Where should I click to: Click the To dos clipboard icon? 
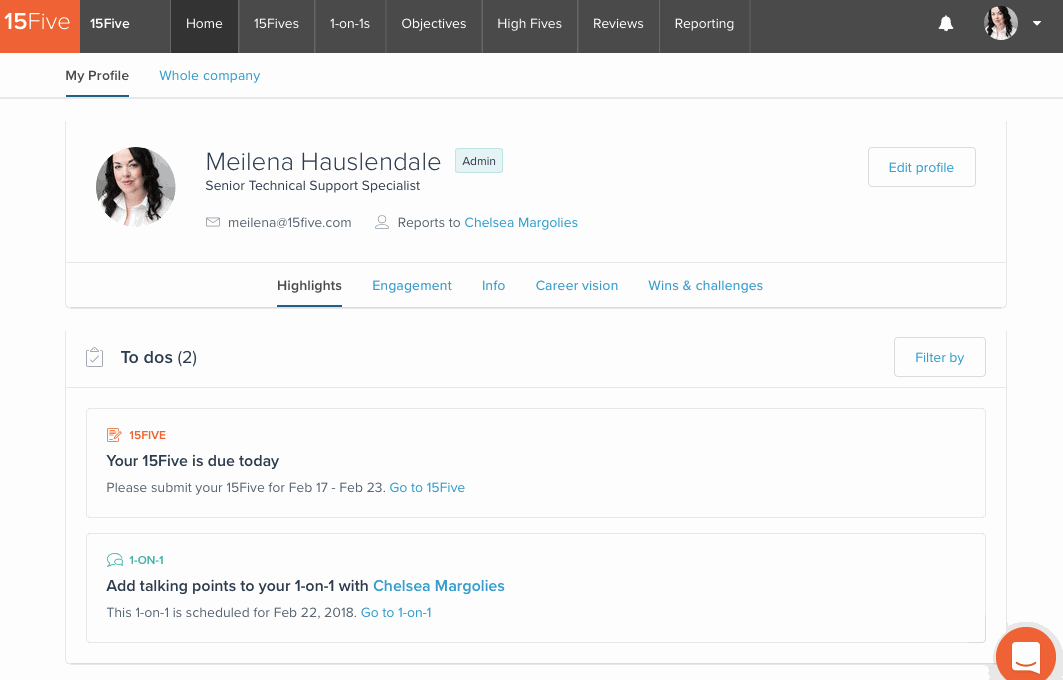point(95,357)
